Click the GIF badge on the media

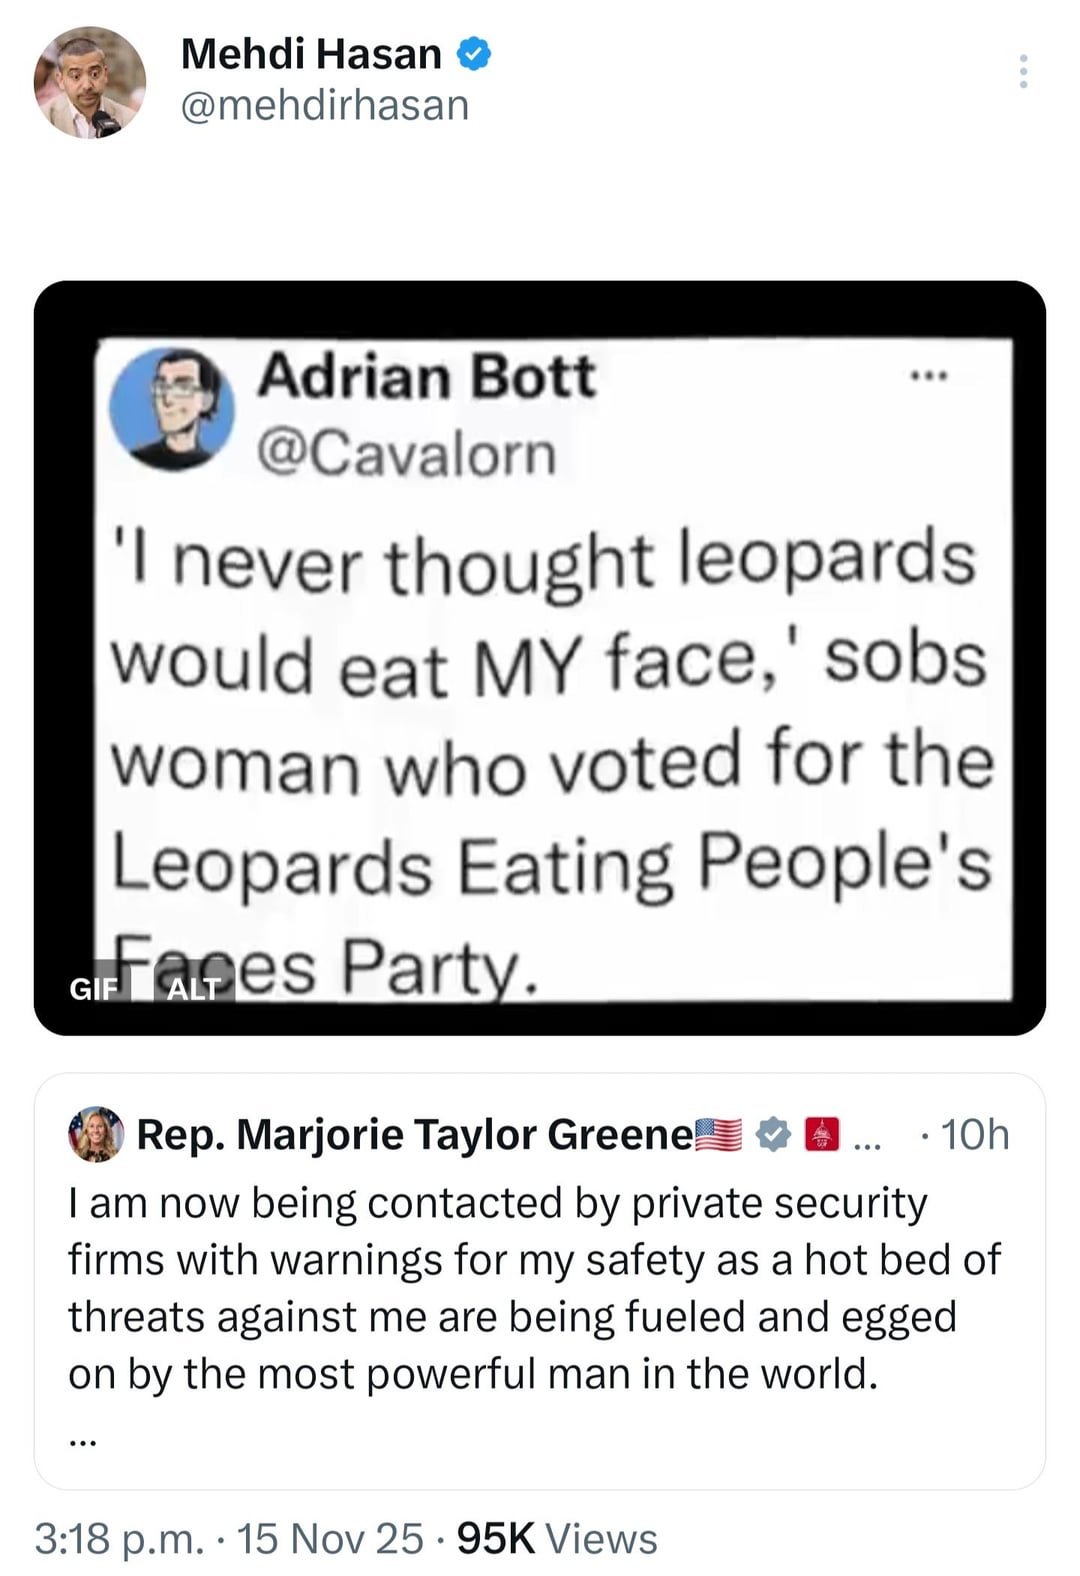pyautogui.click(x=93, y=989)
